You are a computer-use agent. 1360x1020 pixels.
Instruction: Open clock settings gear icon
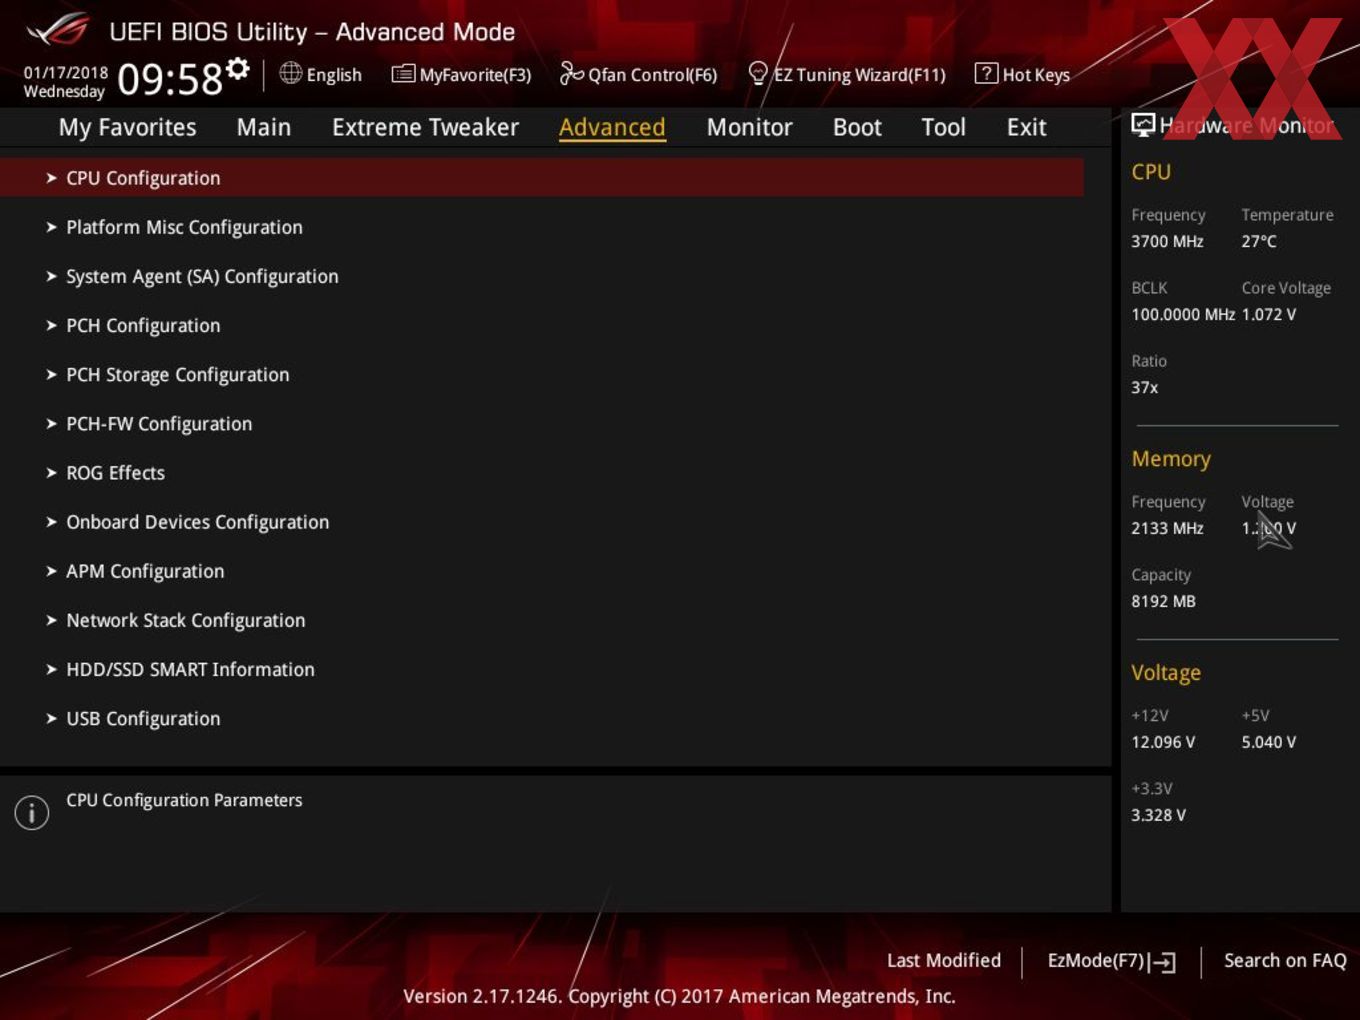[x=237, y=68]
